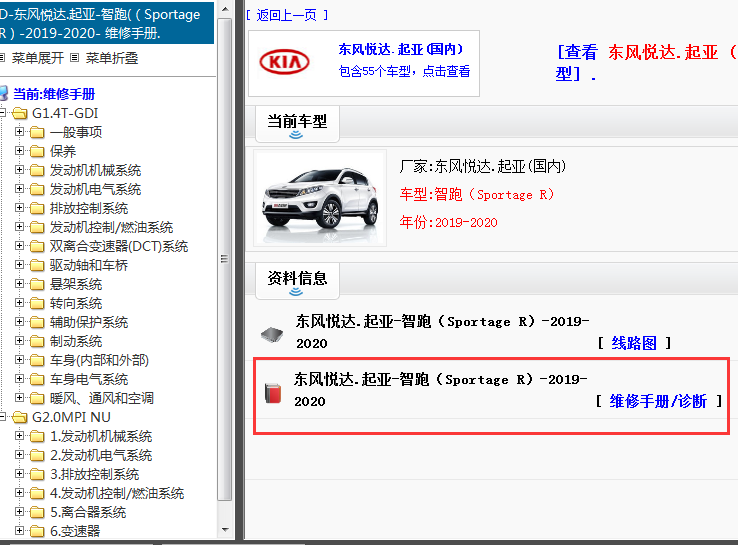Click the folder icon beside 悬架系统
738x545 pixels.
(37, 284)
